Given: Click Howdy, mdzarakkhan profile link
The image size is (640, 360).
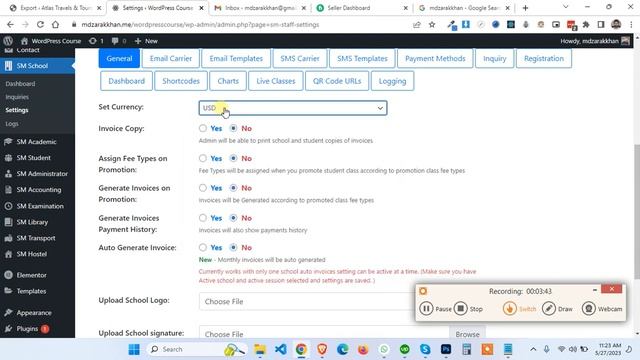Looking at the screenshot, I should [x=595, y=41].
